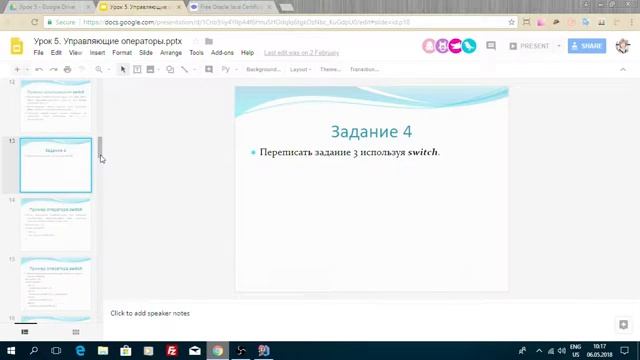
Task: Add a comment from the toolbar
Action: [209, 69]
